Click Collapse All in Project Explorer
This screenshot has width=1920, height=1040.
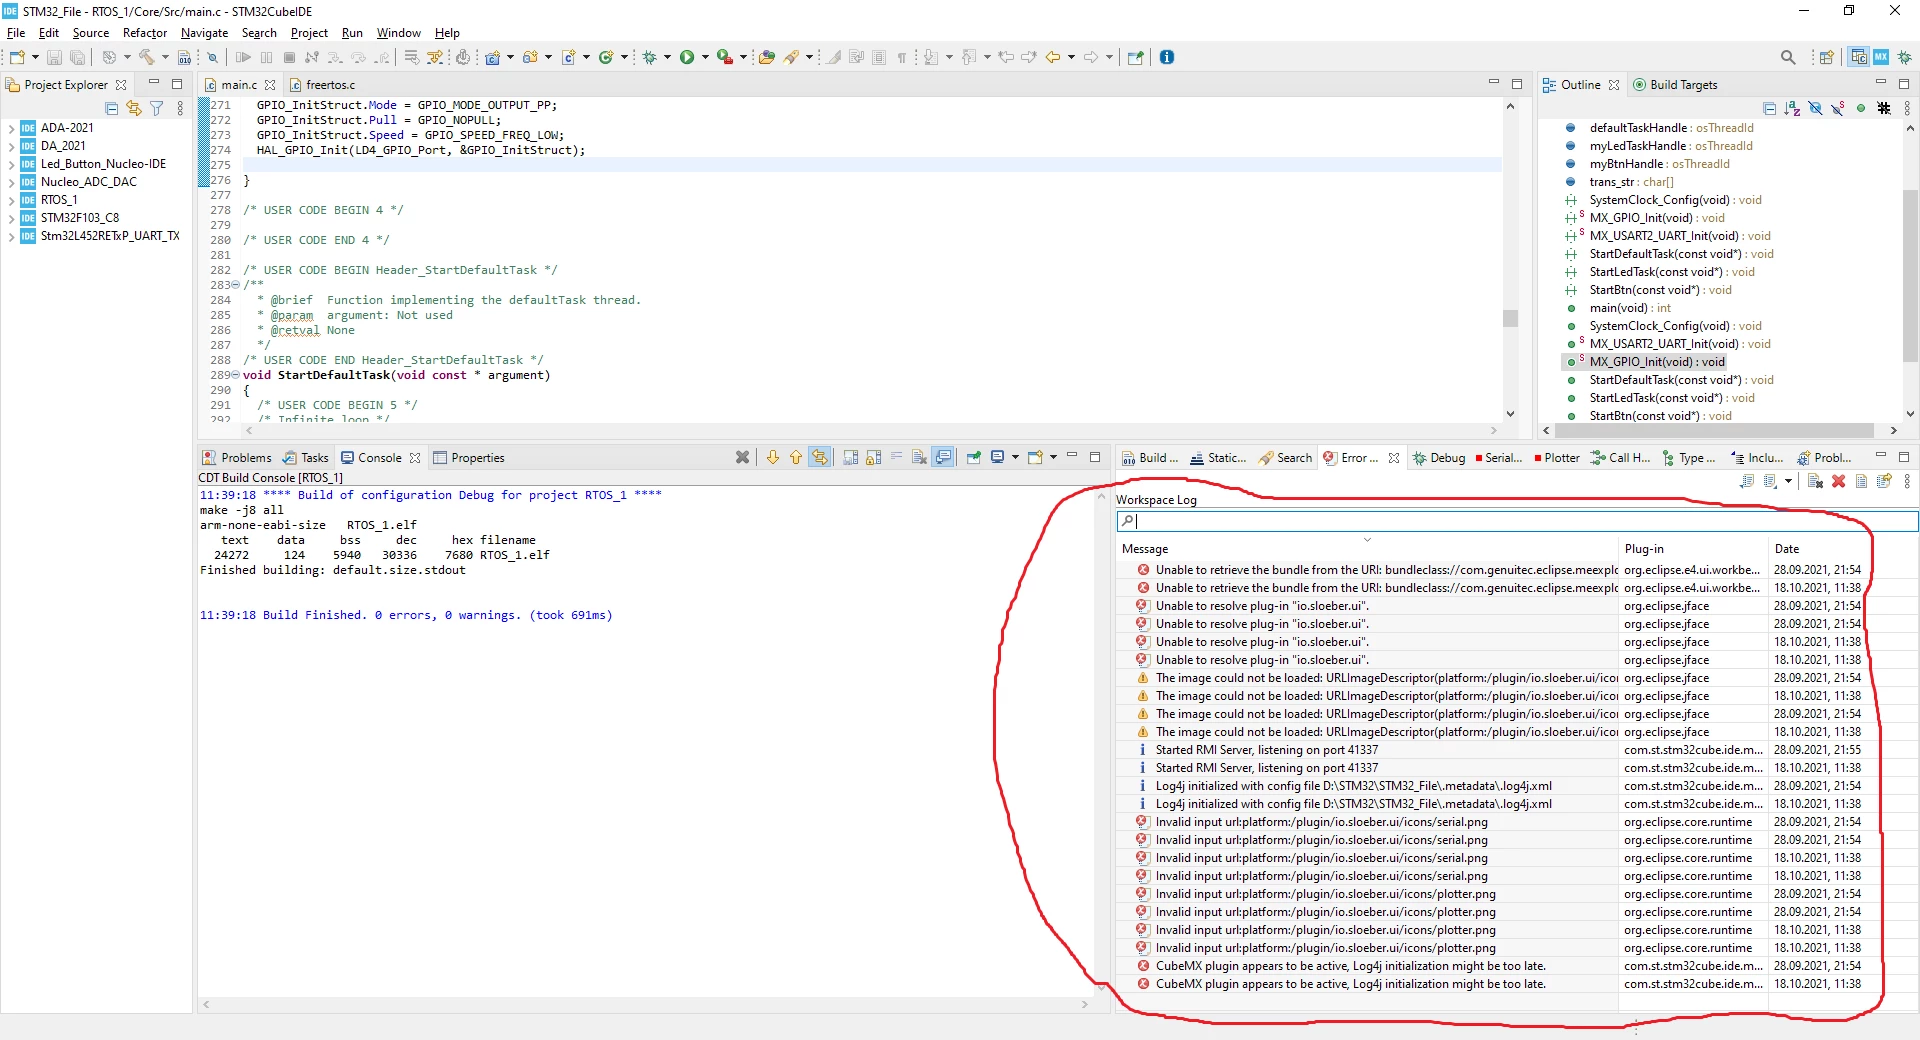click(x=112, y=108)
